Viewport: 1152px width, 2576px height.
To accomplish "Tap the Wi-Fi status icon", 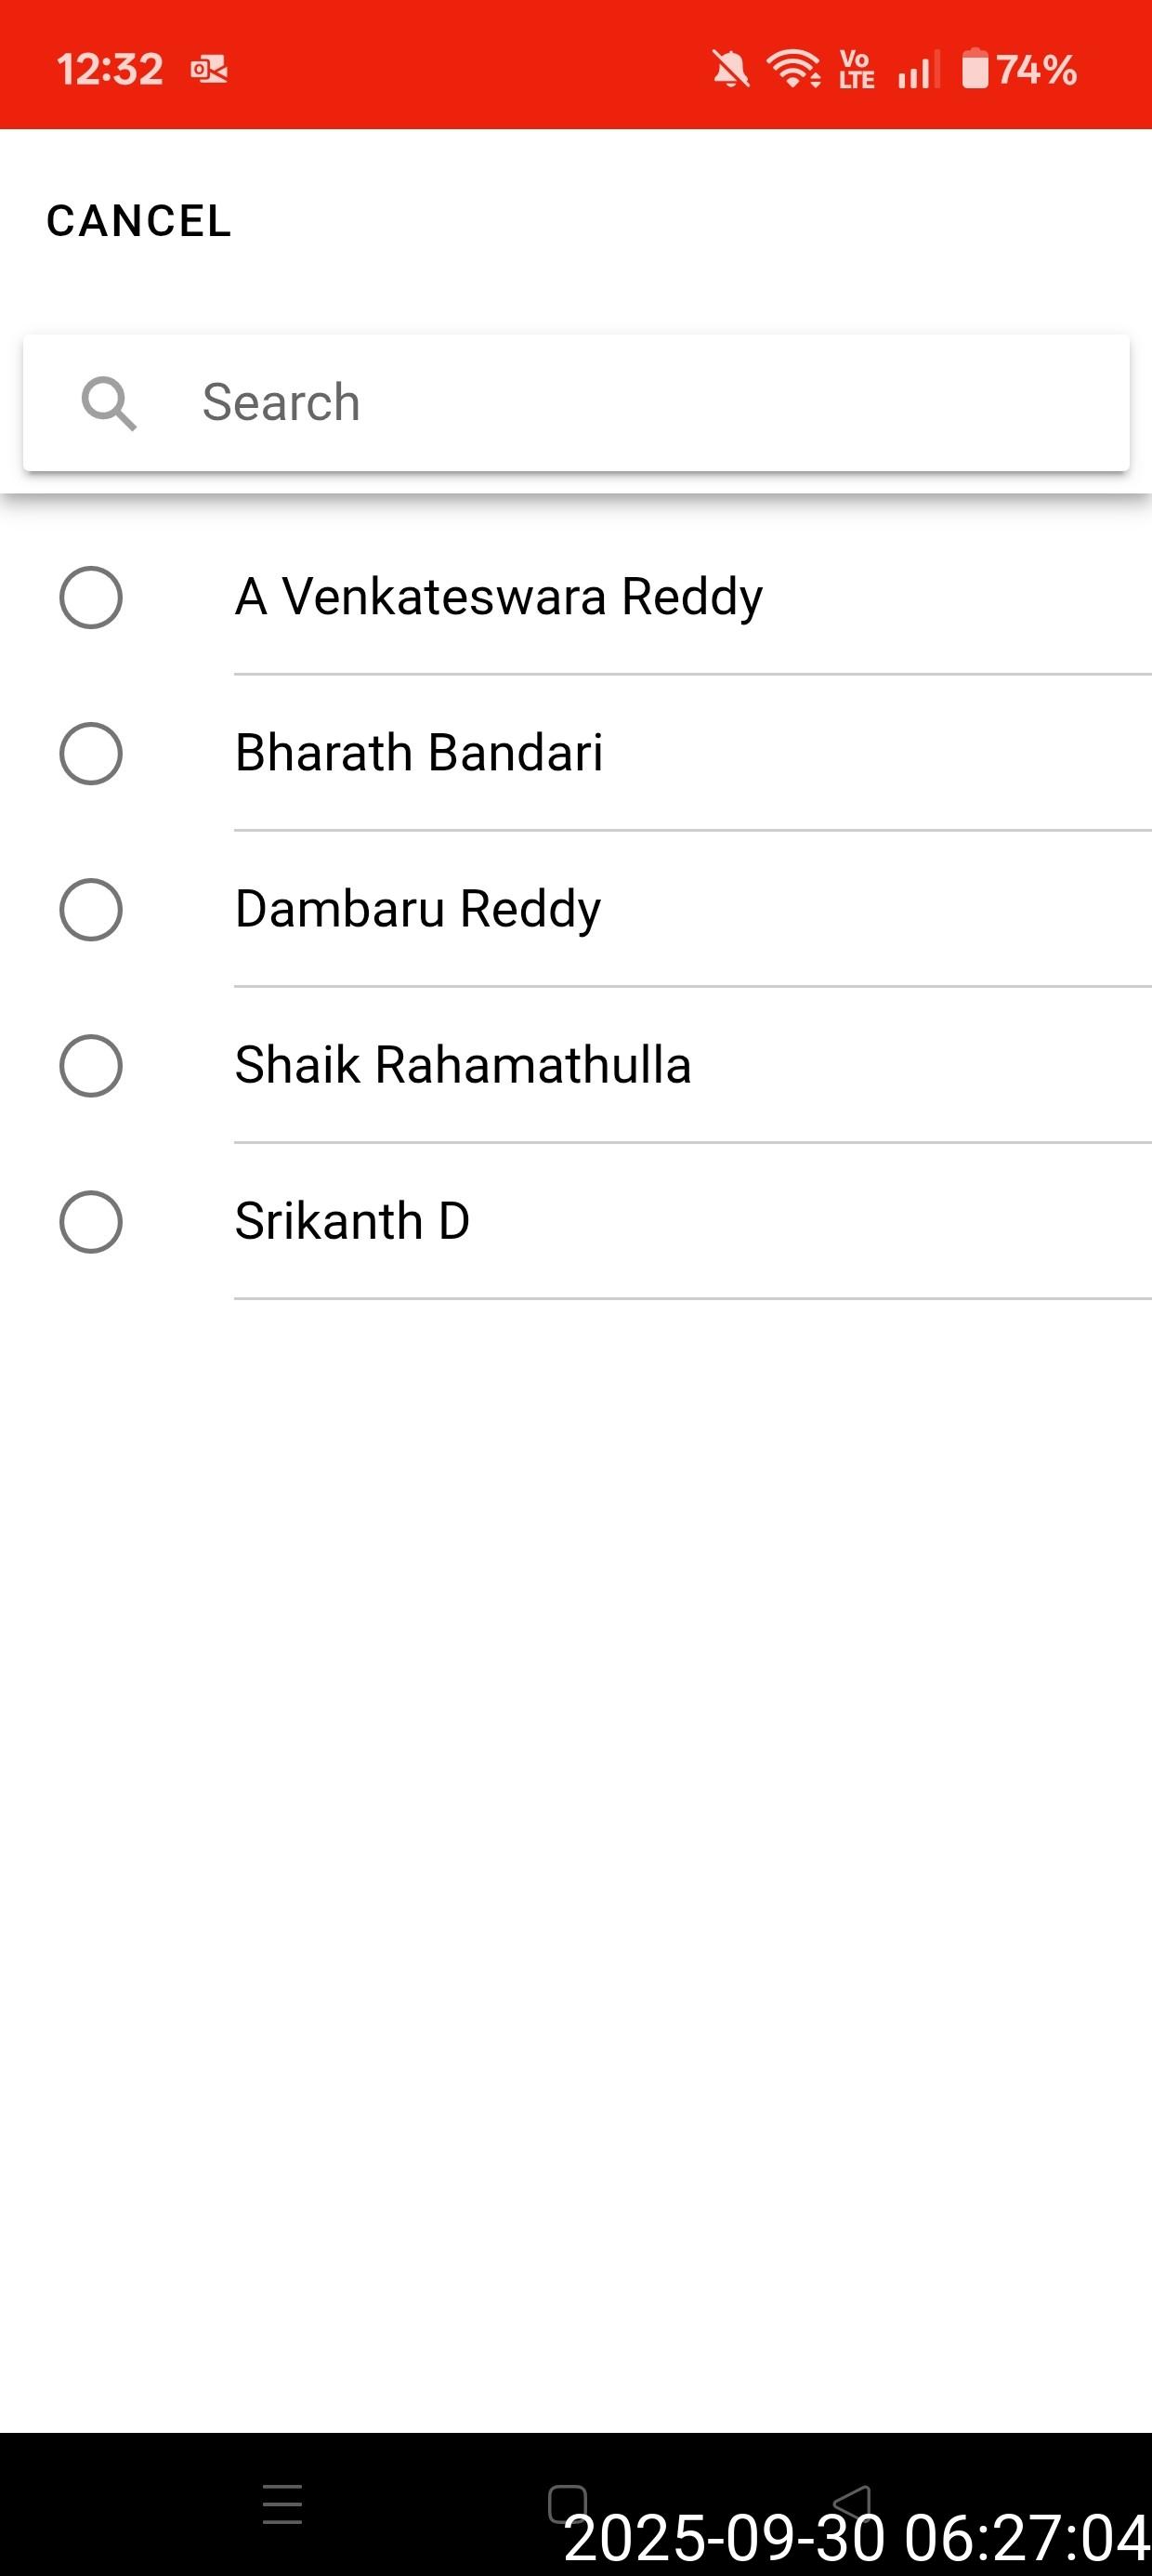I will coord(793,69).
